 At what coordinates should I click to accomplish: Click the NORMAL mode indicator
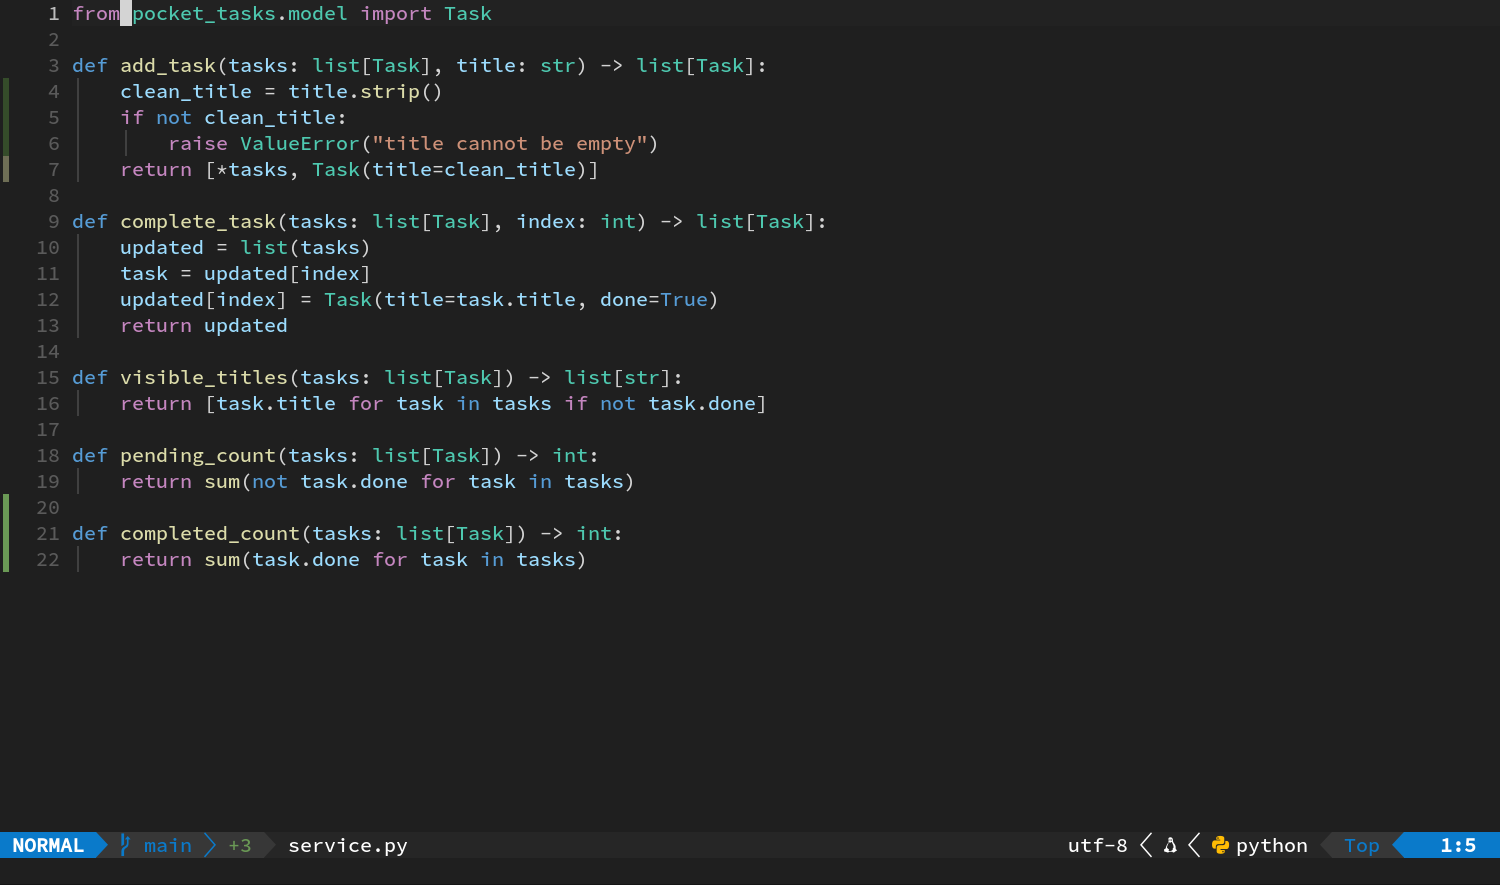(x=48, y=846)
